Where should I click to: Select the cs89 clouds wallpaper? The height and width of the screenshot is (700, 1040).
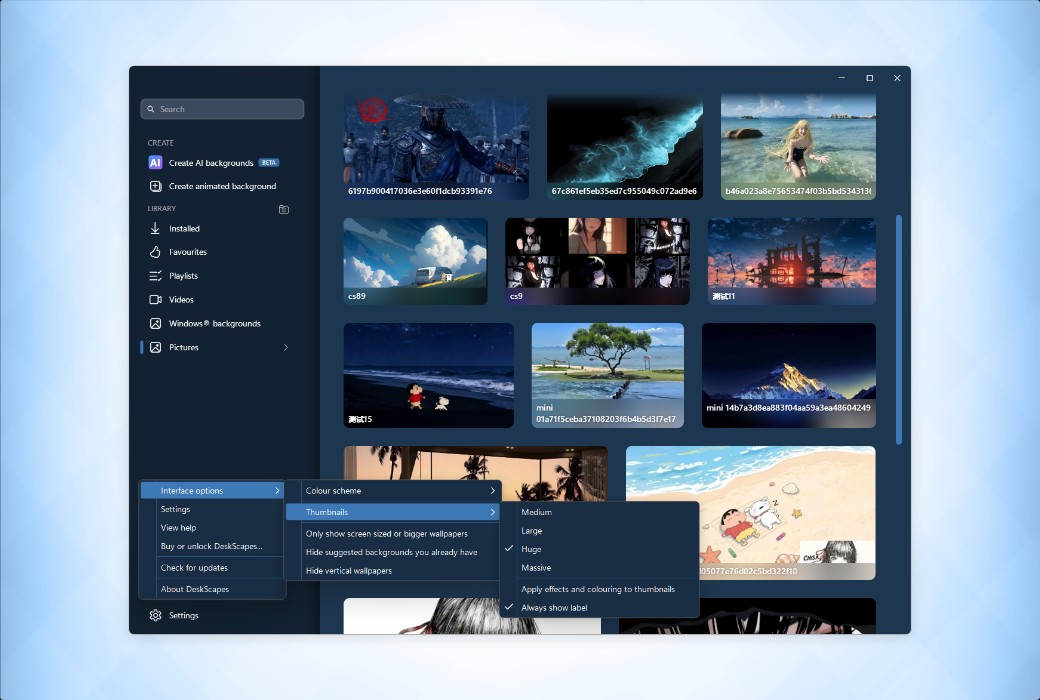[x=415, y=261]
